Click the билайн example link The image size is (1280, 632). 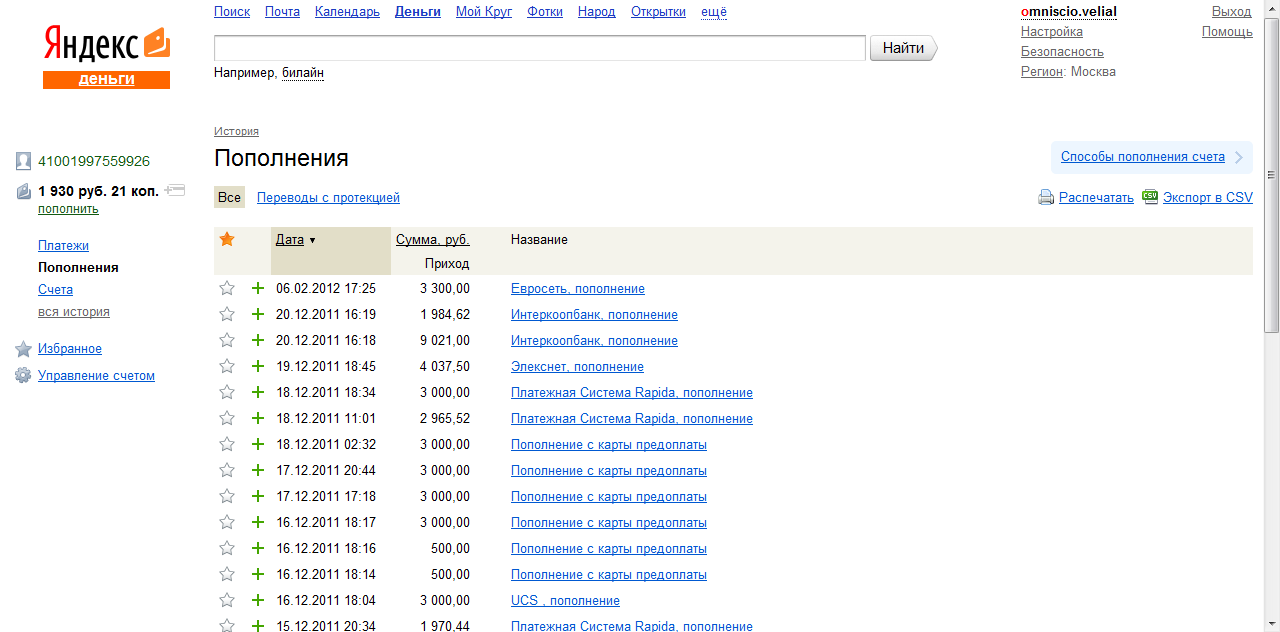coord(303,73)
